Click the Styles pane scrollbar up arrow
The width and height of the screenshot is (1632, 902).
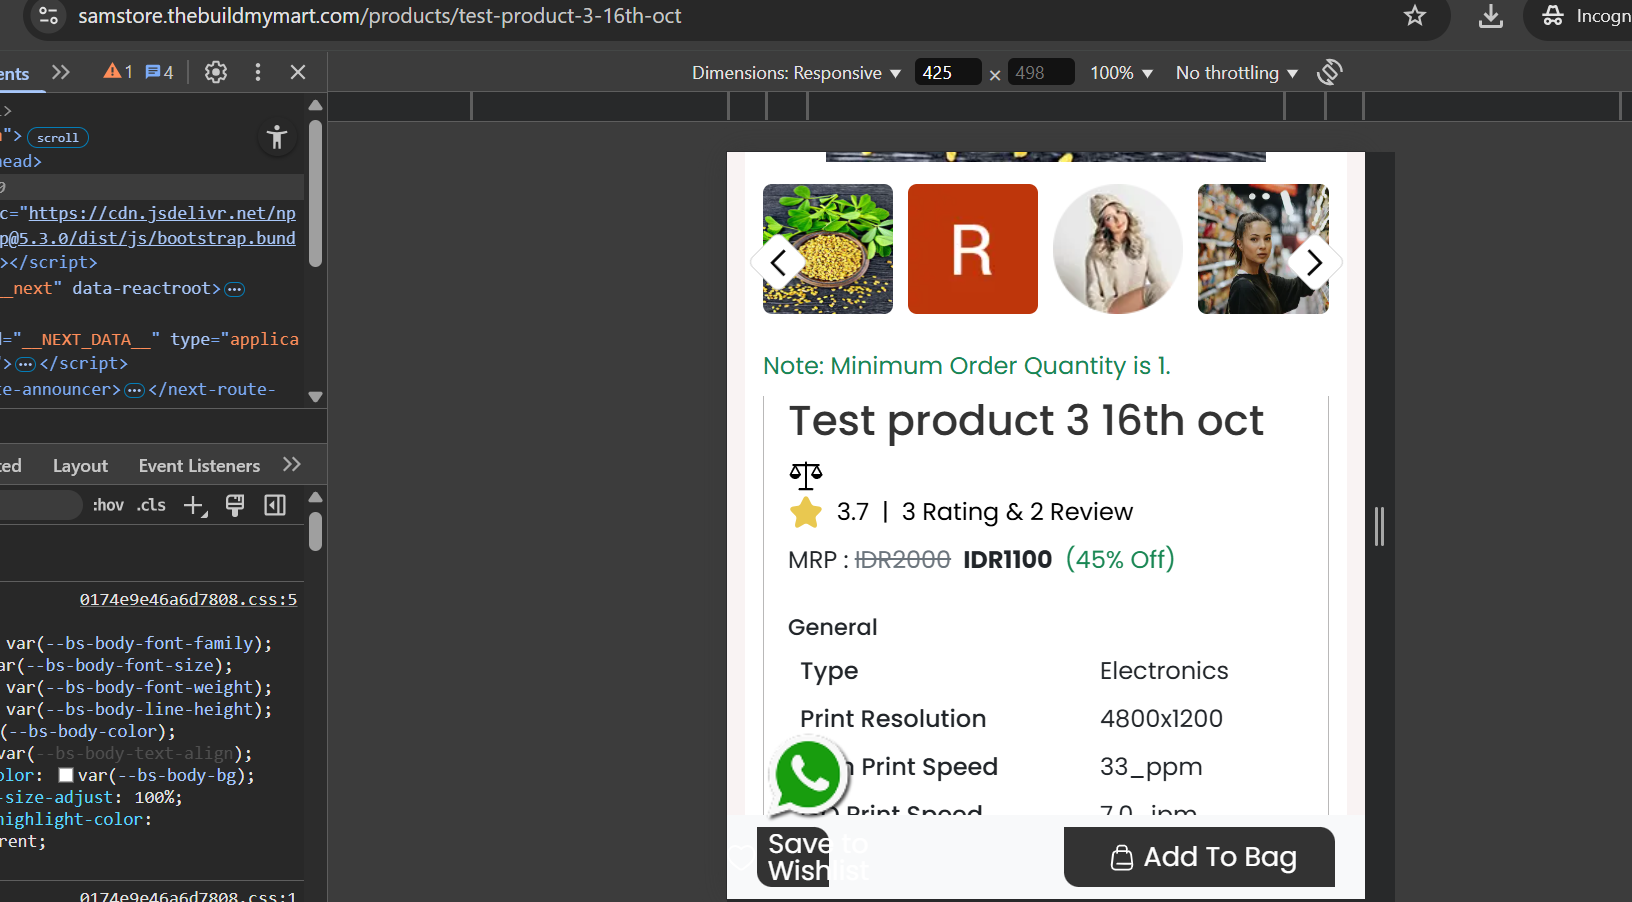(316, 497)
